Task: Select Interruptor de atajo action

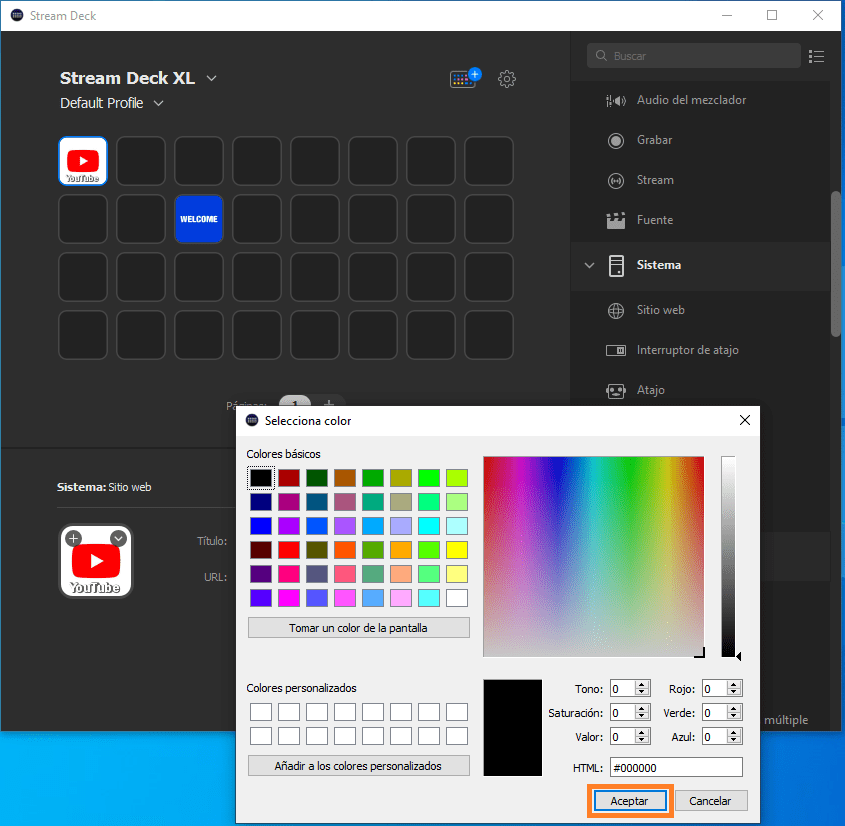Action: [687, 350]
